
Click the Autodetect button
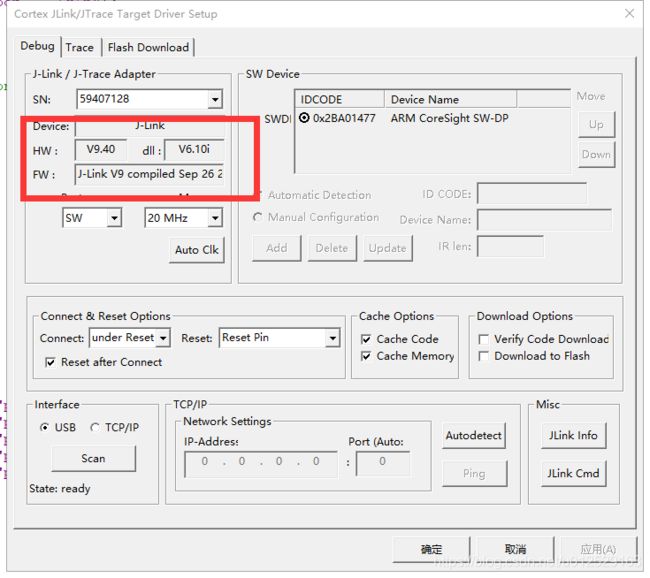[x=473, y=435]
